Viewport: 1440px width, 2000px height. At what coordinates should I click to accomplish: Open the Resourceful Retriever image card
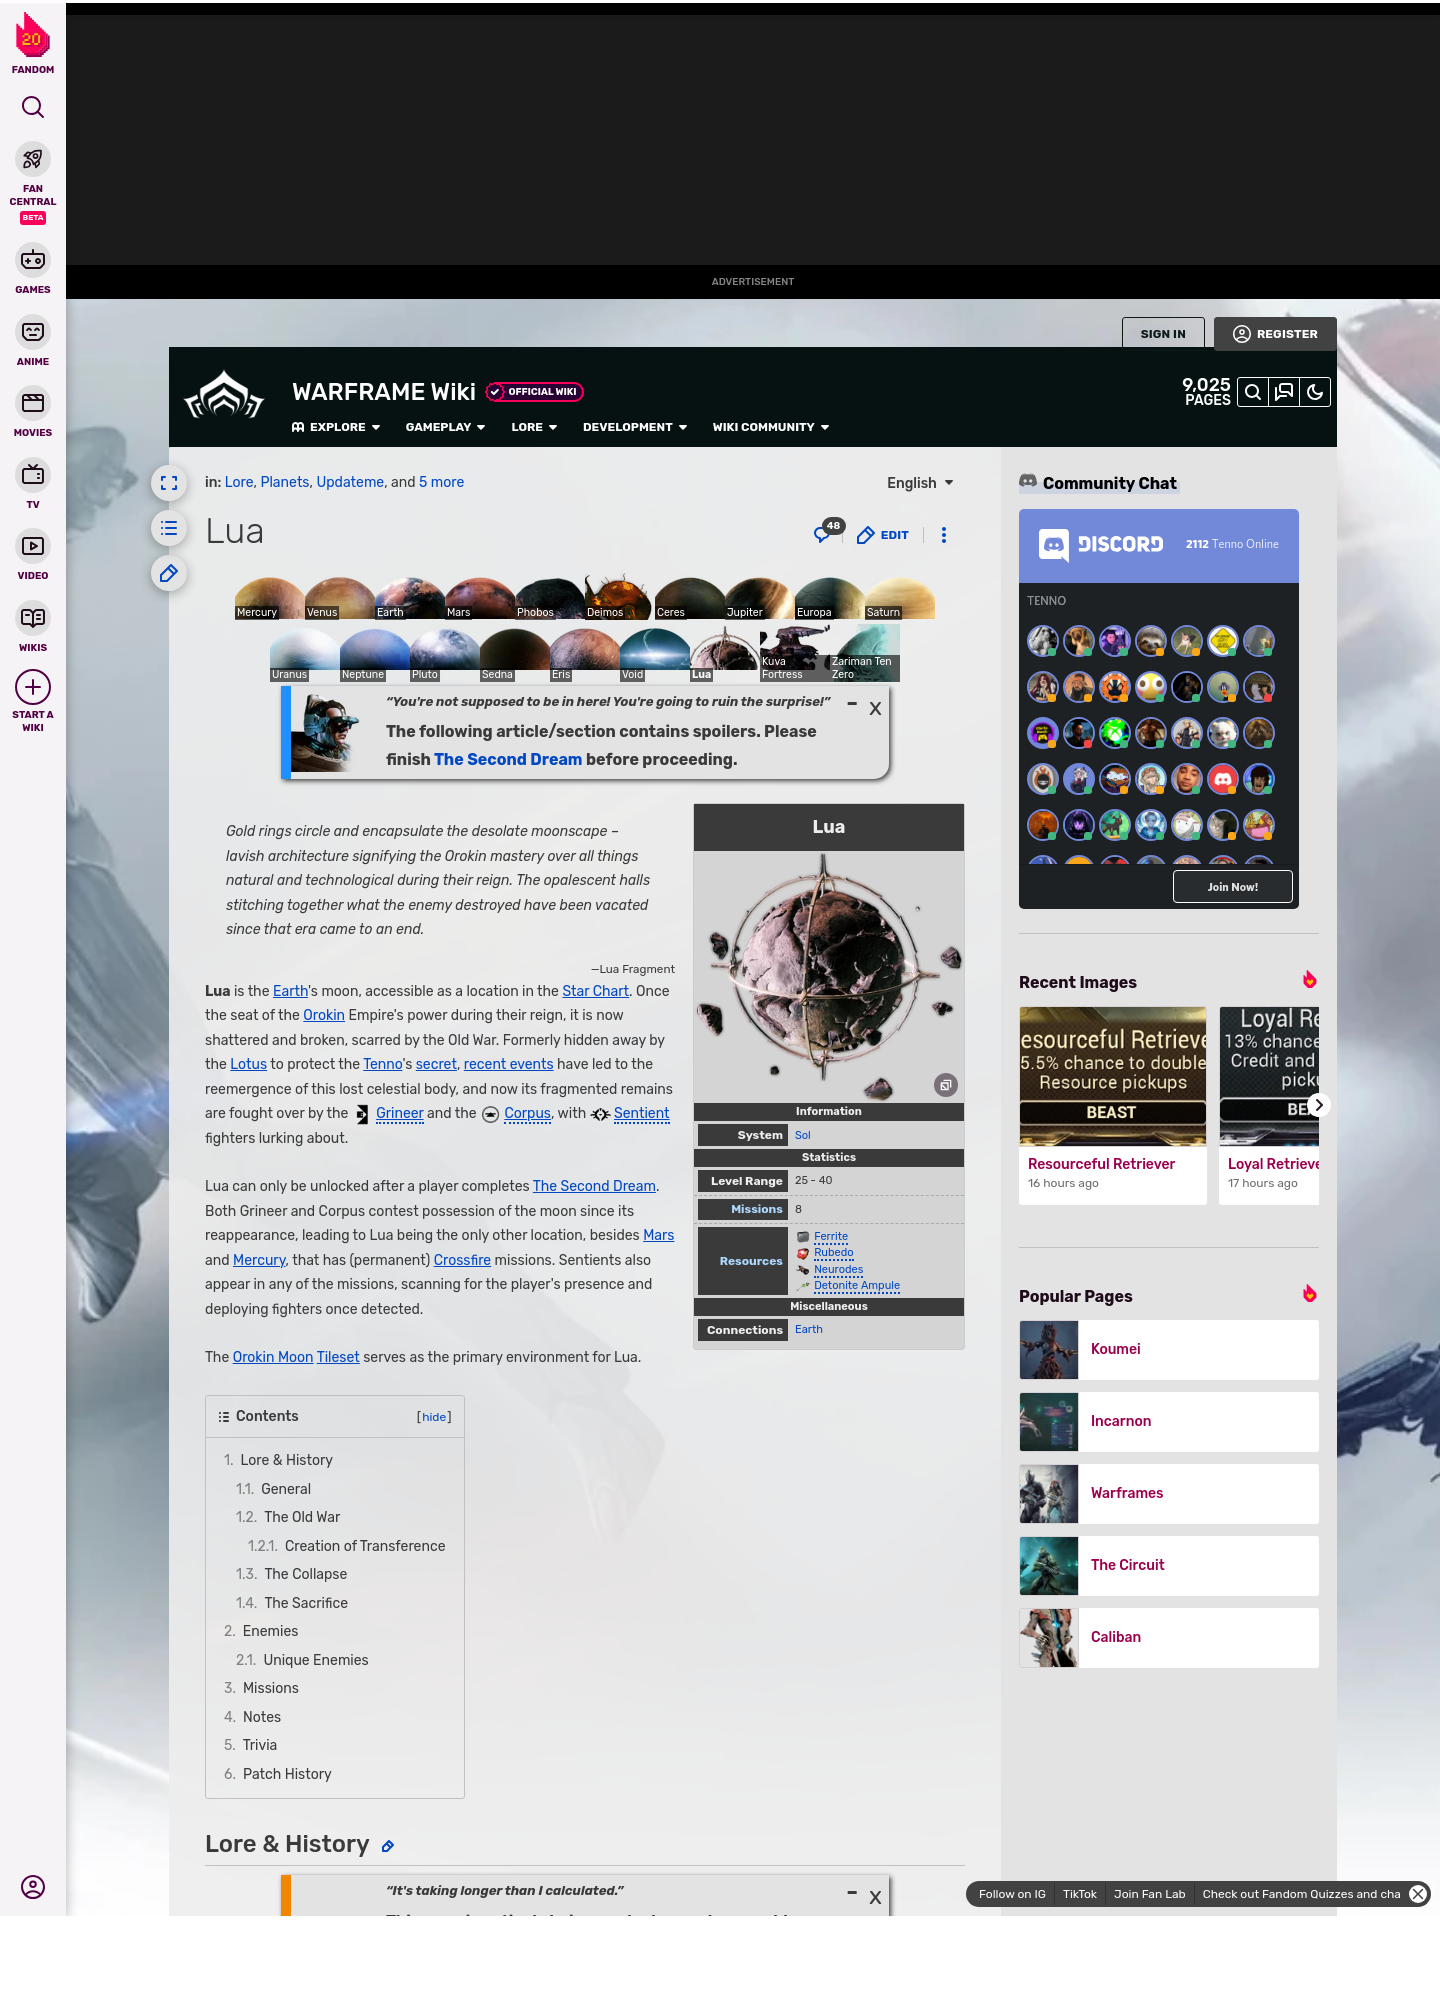1112,1105
